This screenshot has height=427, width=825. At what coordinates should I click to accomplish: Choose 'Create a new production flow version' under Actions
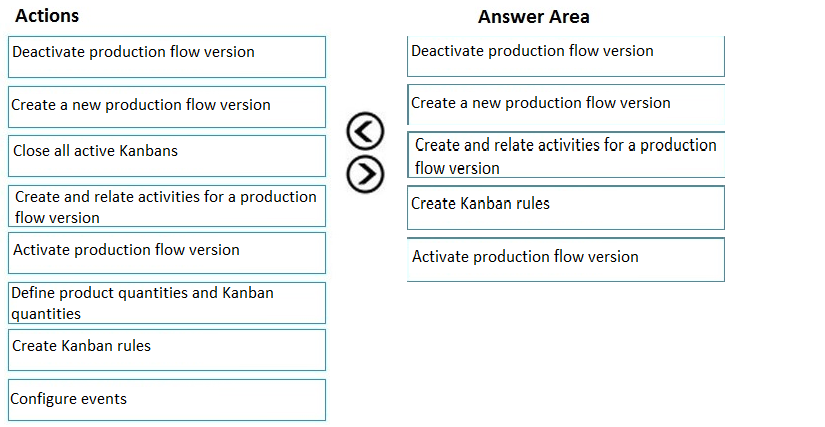click(167, 107)
